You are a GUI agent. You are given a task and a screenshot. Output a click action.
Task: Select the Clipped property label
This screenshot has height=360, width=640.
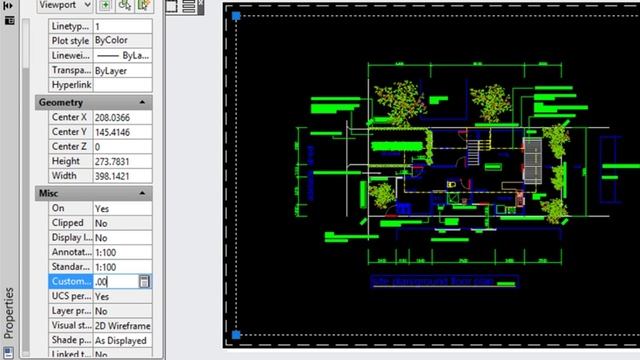[x=71, y=223]
